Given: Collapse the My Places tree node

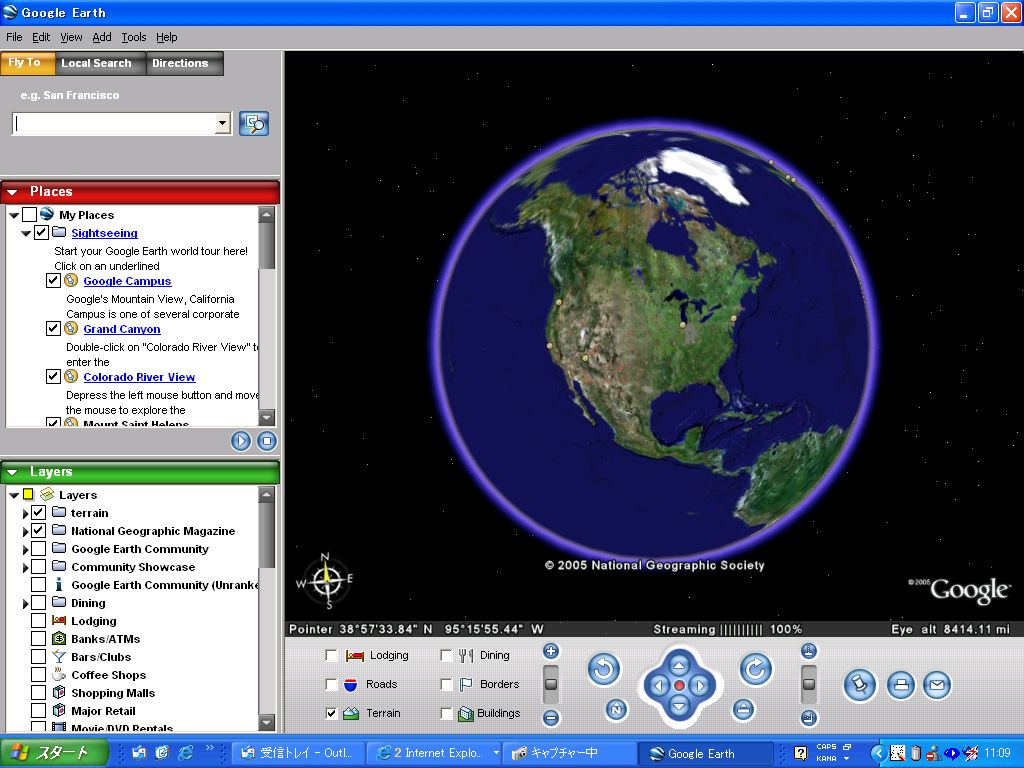Looking at the screenshot, I should tap(14, 215).
